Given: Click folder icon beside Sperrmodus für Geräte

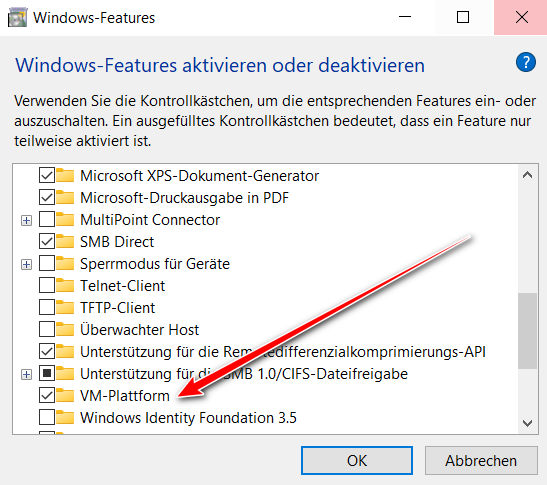Looking at the screenshot, I should [x=65, y=263].
